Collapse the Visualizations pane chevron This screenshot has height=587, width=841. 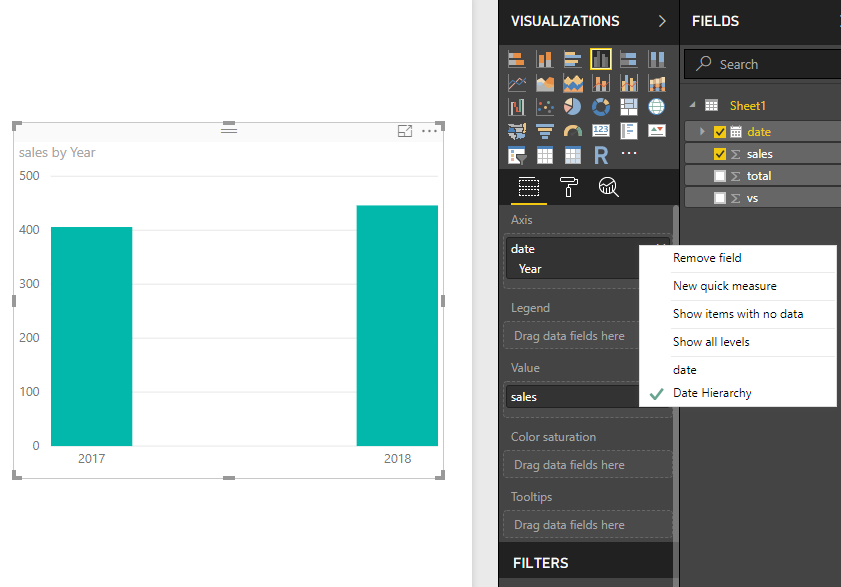coord(662,21)
